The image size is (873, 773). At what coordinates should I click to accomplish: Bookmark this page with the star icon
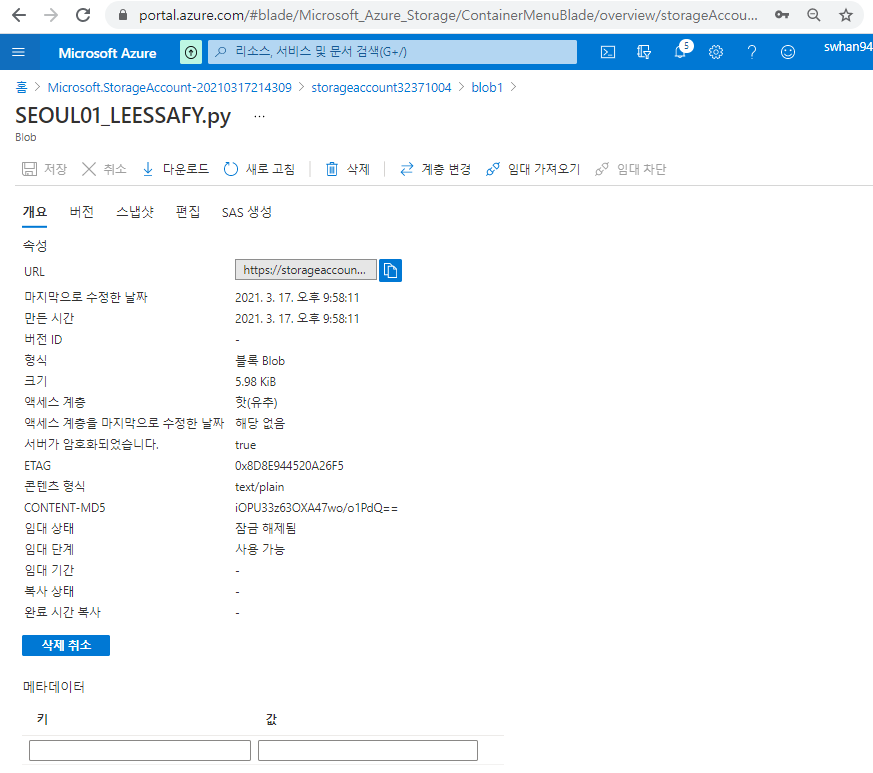click(x=846, y=15)
